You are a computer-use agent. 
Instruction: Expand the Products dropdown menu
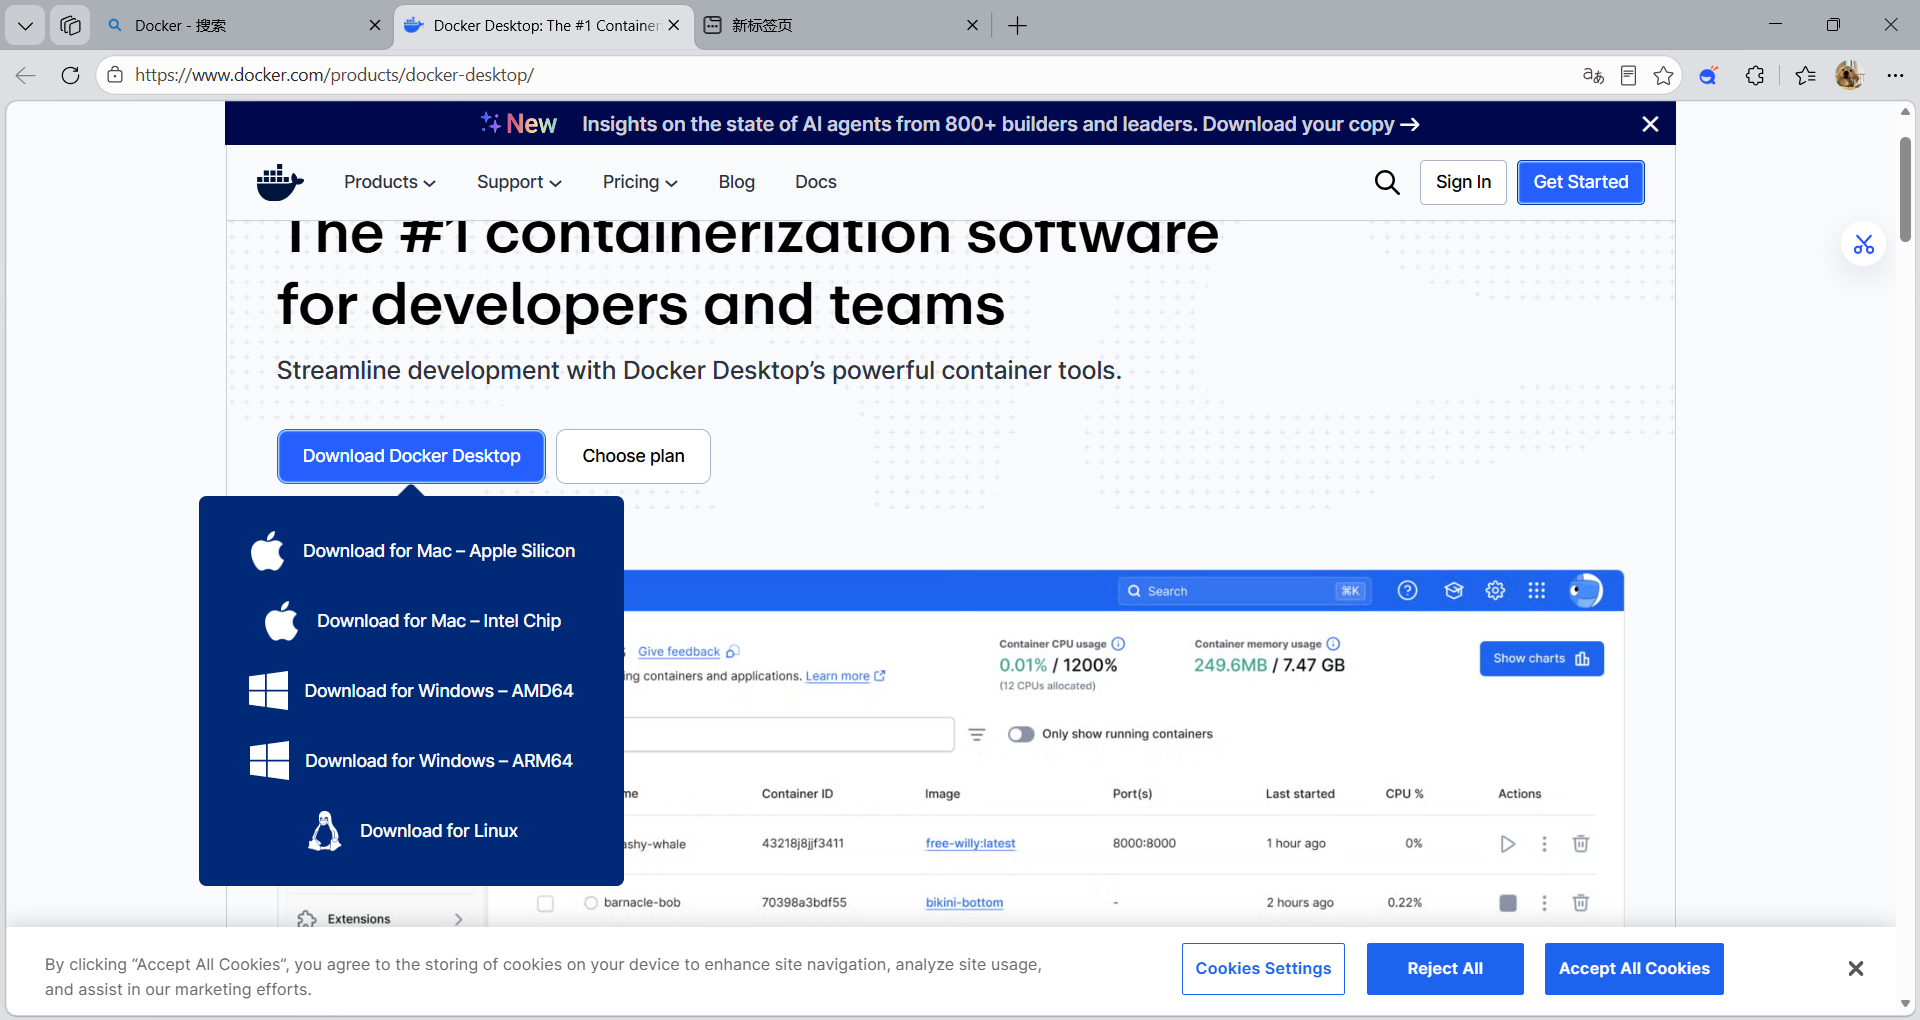(x=390, y=182)
